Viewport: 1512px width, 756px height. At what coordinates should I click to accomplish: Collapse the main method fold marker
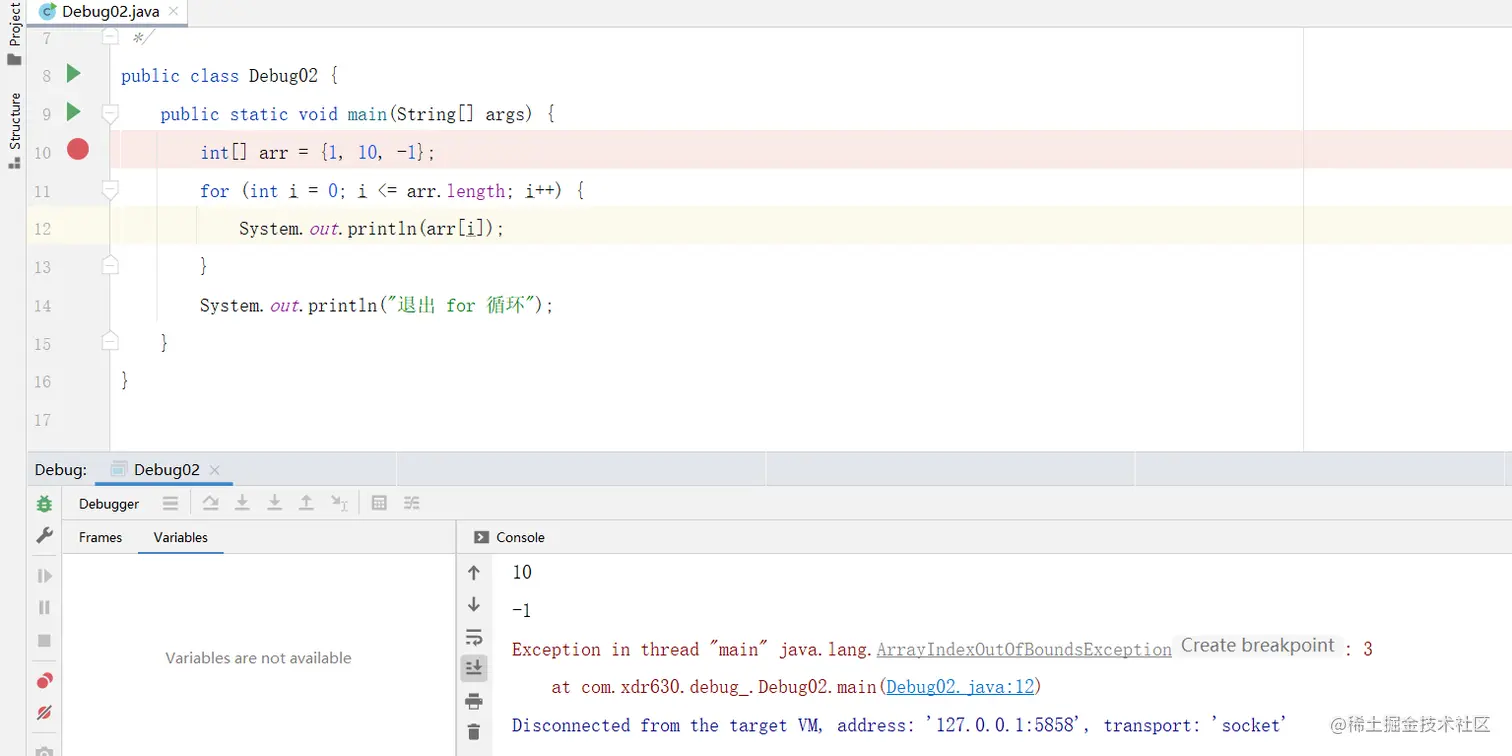click(x=110, y=113)
